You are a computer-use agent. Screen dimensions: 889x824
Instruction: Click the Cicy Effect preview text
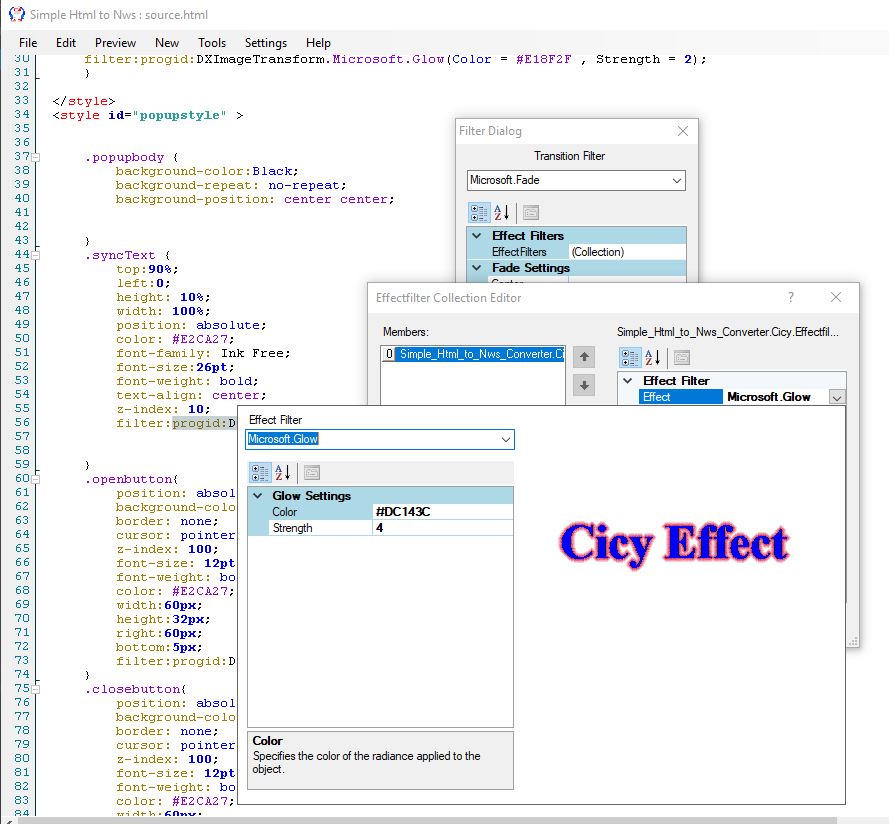(674, 543)
